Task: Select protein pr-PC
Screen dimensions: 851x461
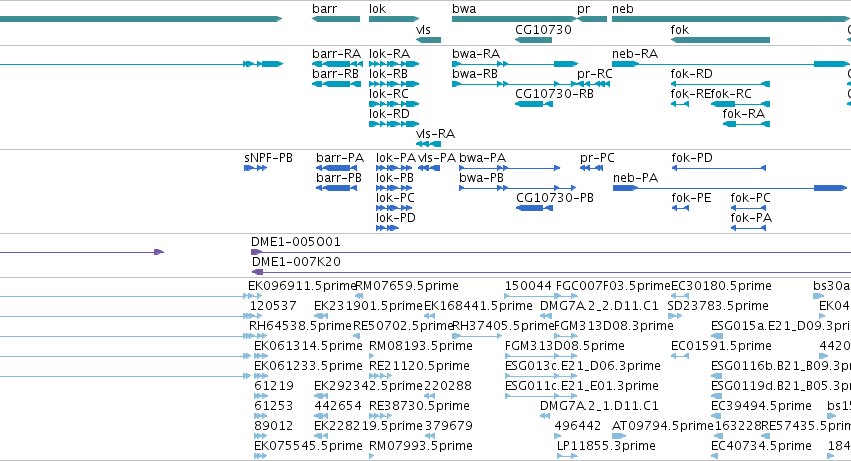Action: tap(597, 158)
